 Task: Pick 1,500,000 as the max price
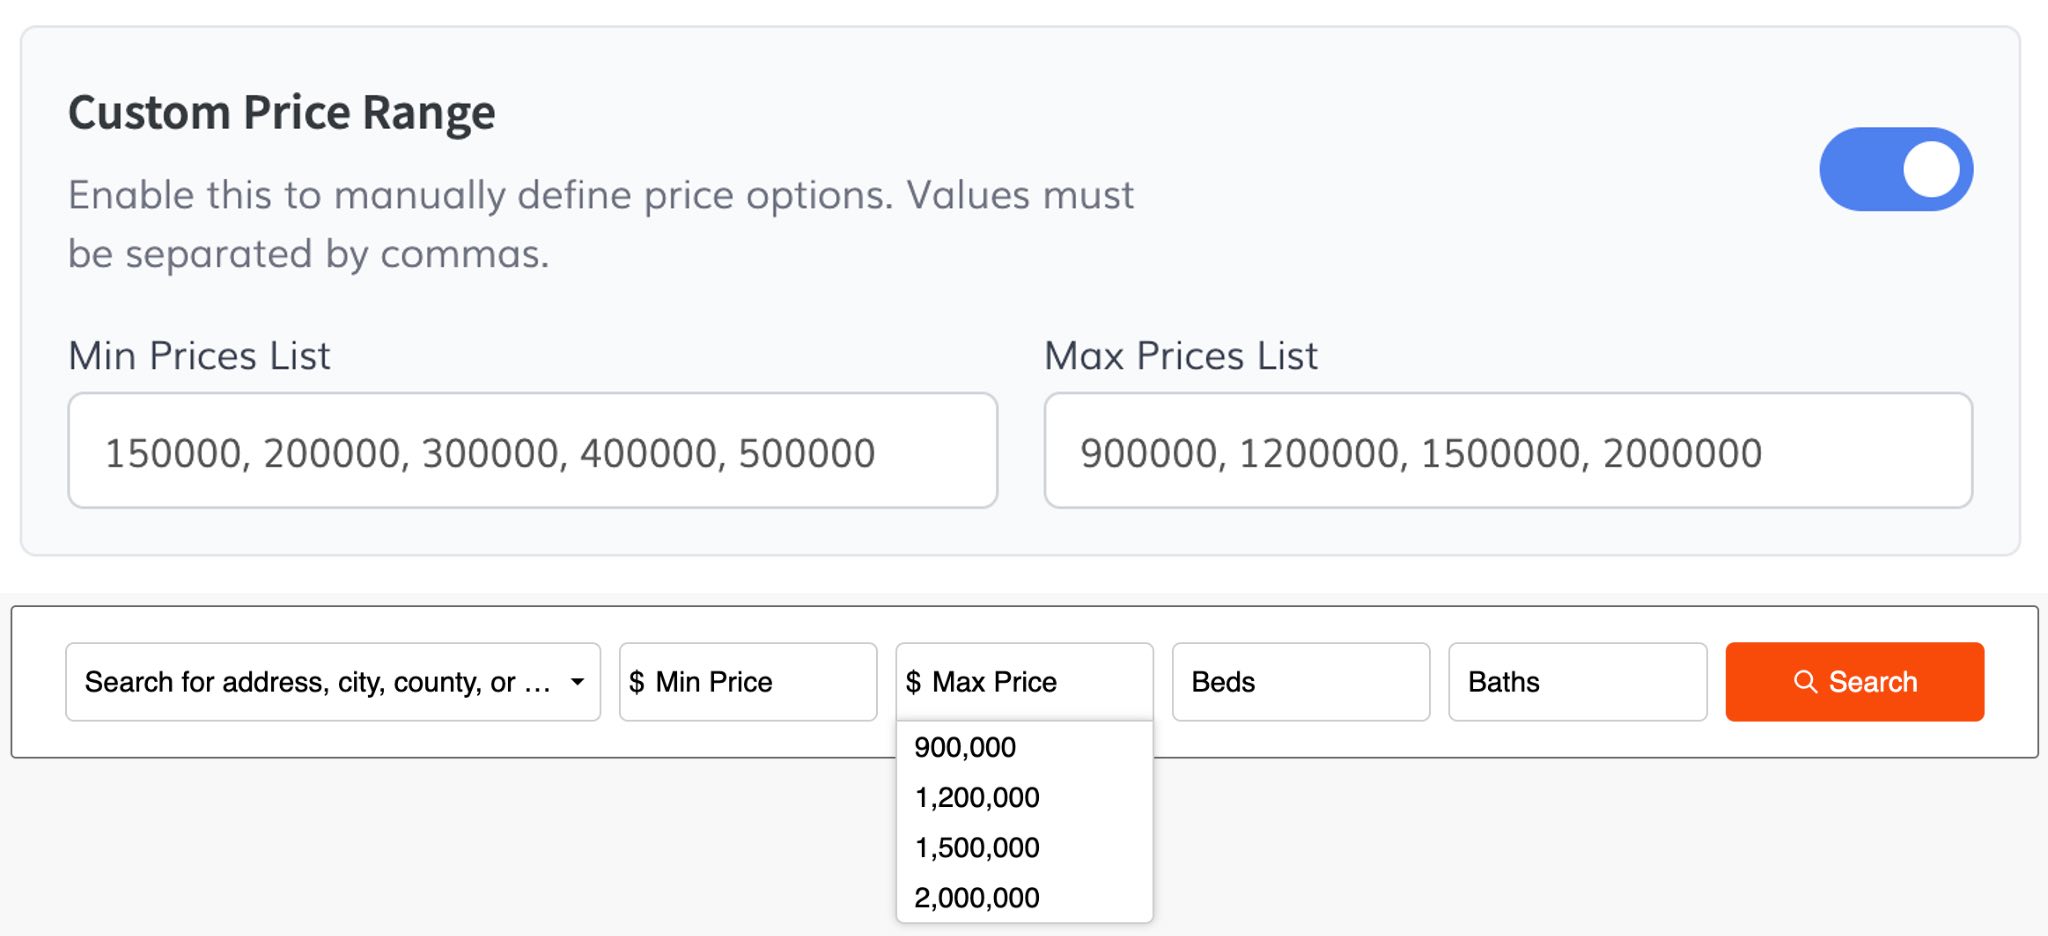(977, 847)
